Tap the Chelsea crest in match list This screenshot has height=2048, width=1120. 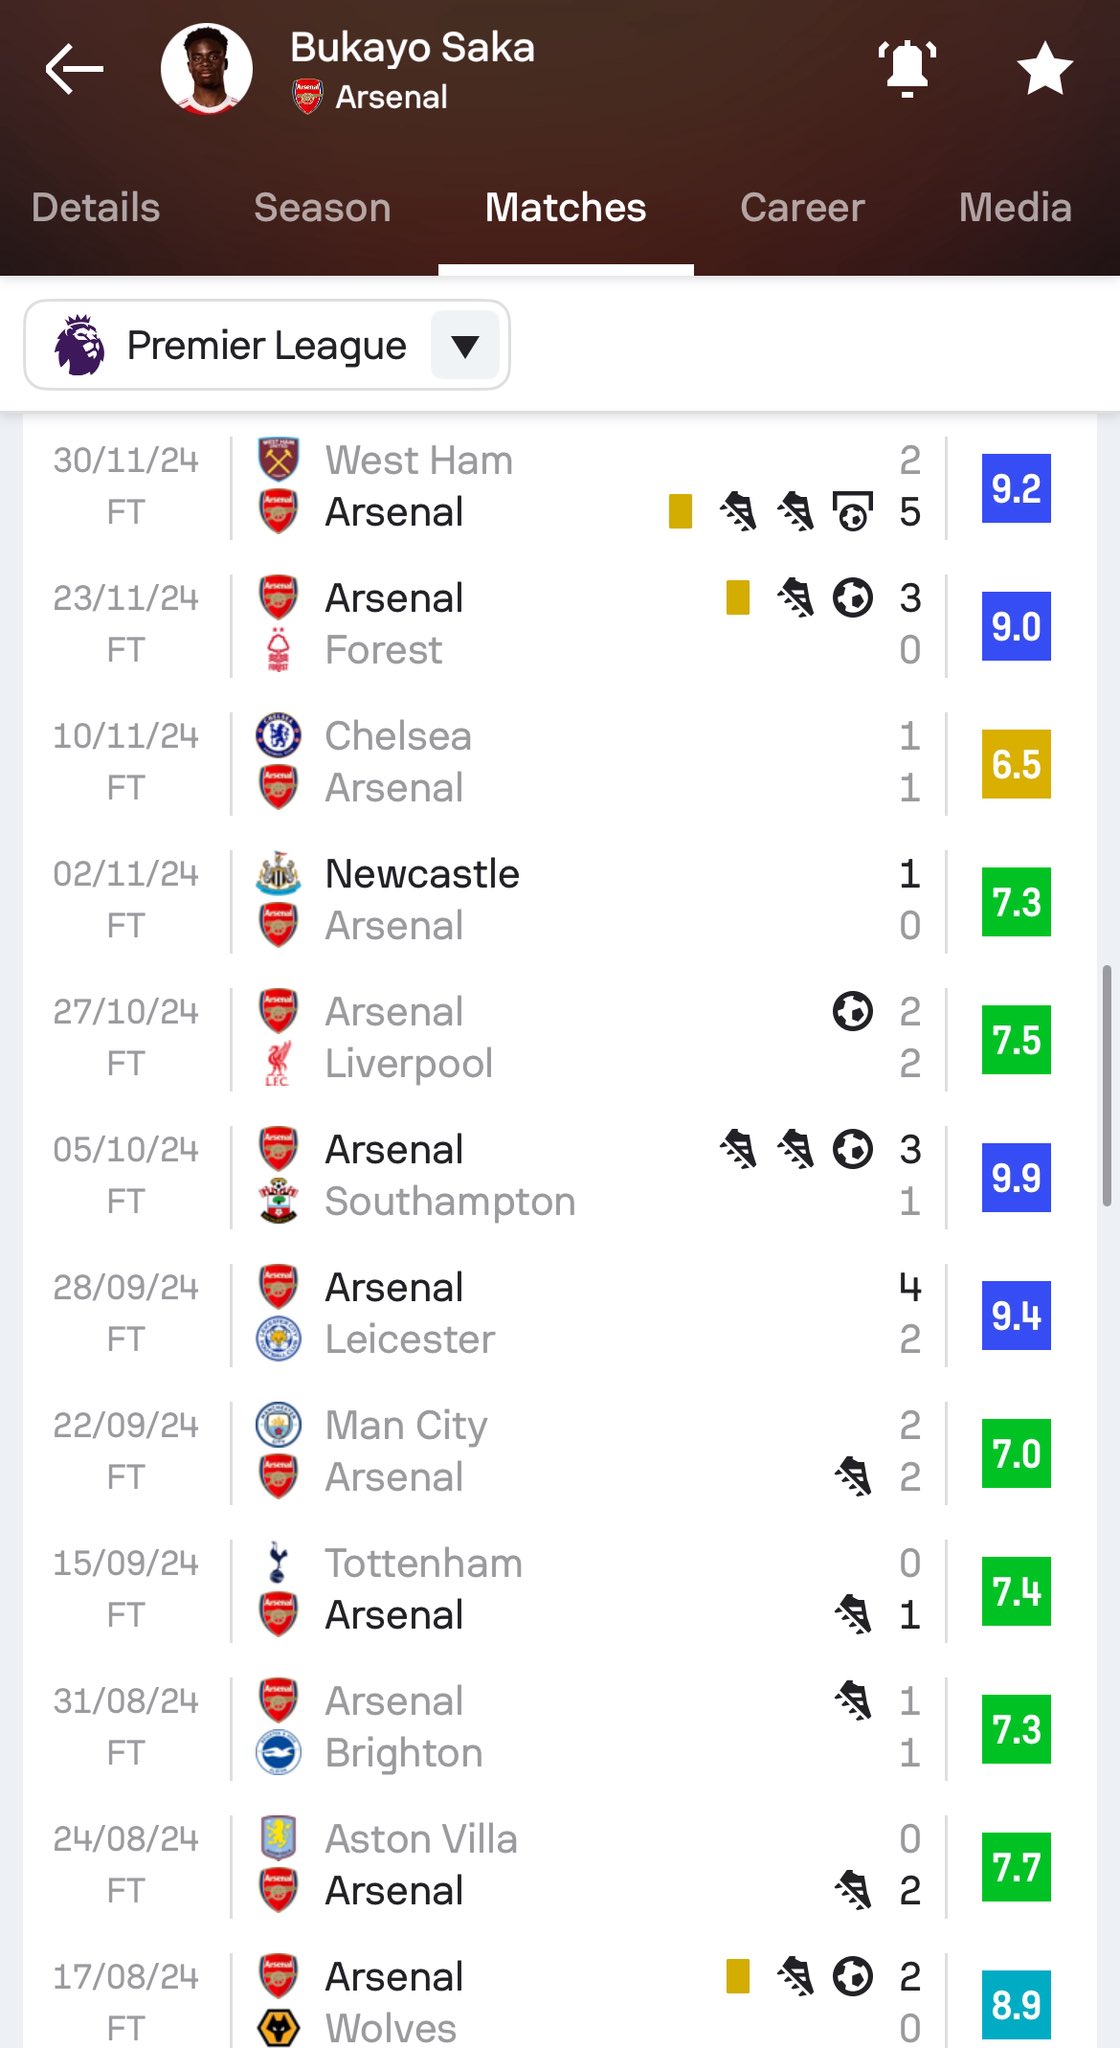click(x=278, y=736)
